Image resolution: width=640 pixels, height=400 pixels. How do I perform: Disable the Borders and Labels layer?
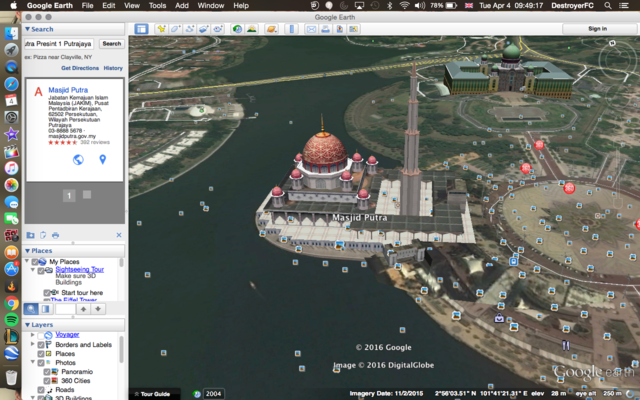pyautogui.click(x=41, y=345)
